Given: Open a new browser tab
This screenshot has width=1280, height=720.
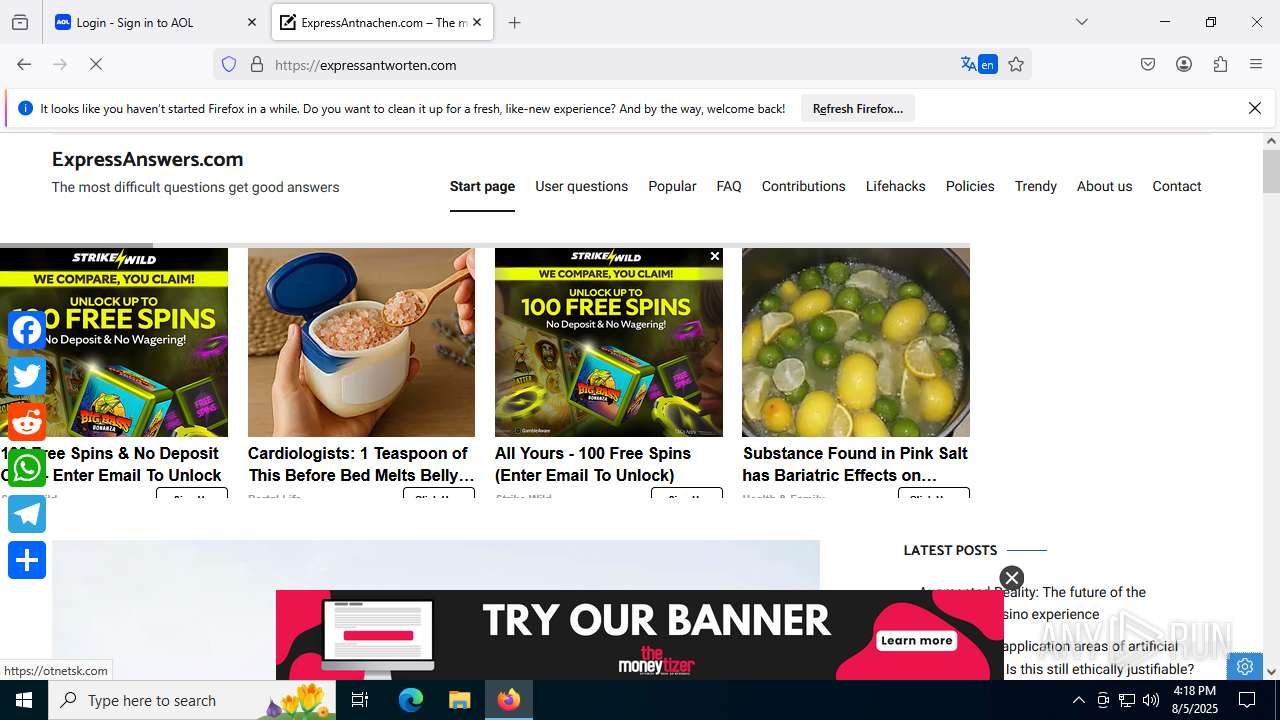Looking at the screenshot, I should pos(515,22).
